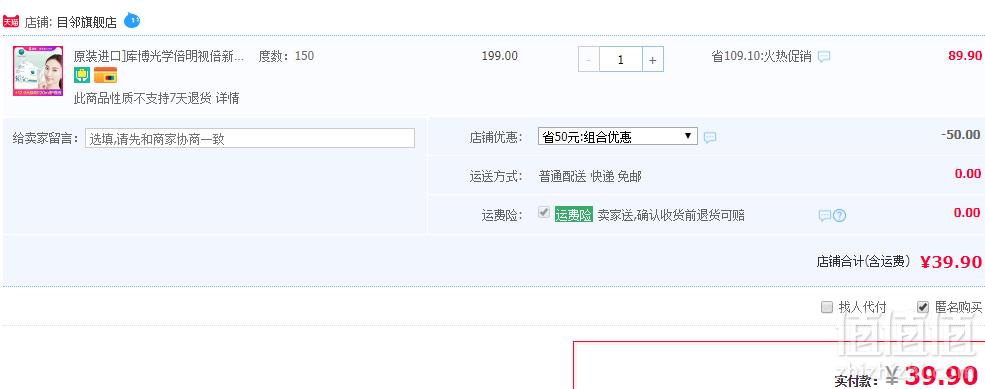Decrease the quantity with the minus button
The image size is (985, 389).
click(x=589, y=60)
